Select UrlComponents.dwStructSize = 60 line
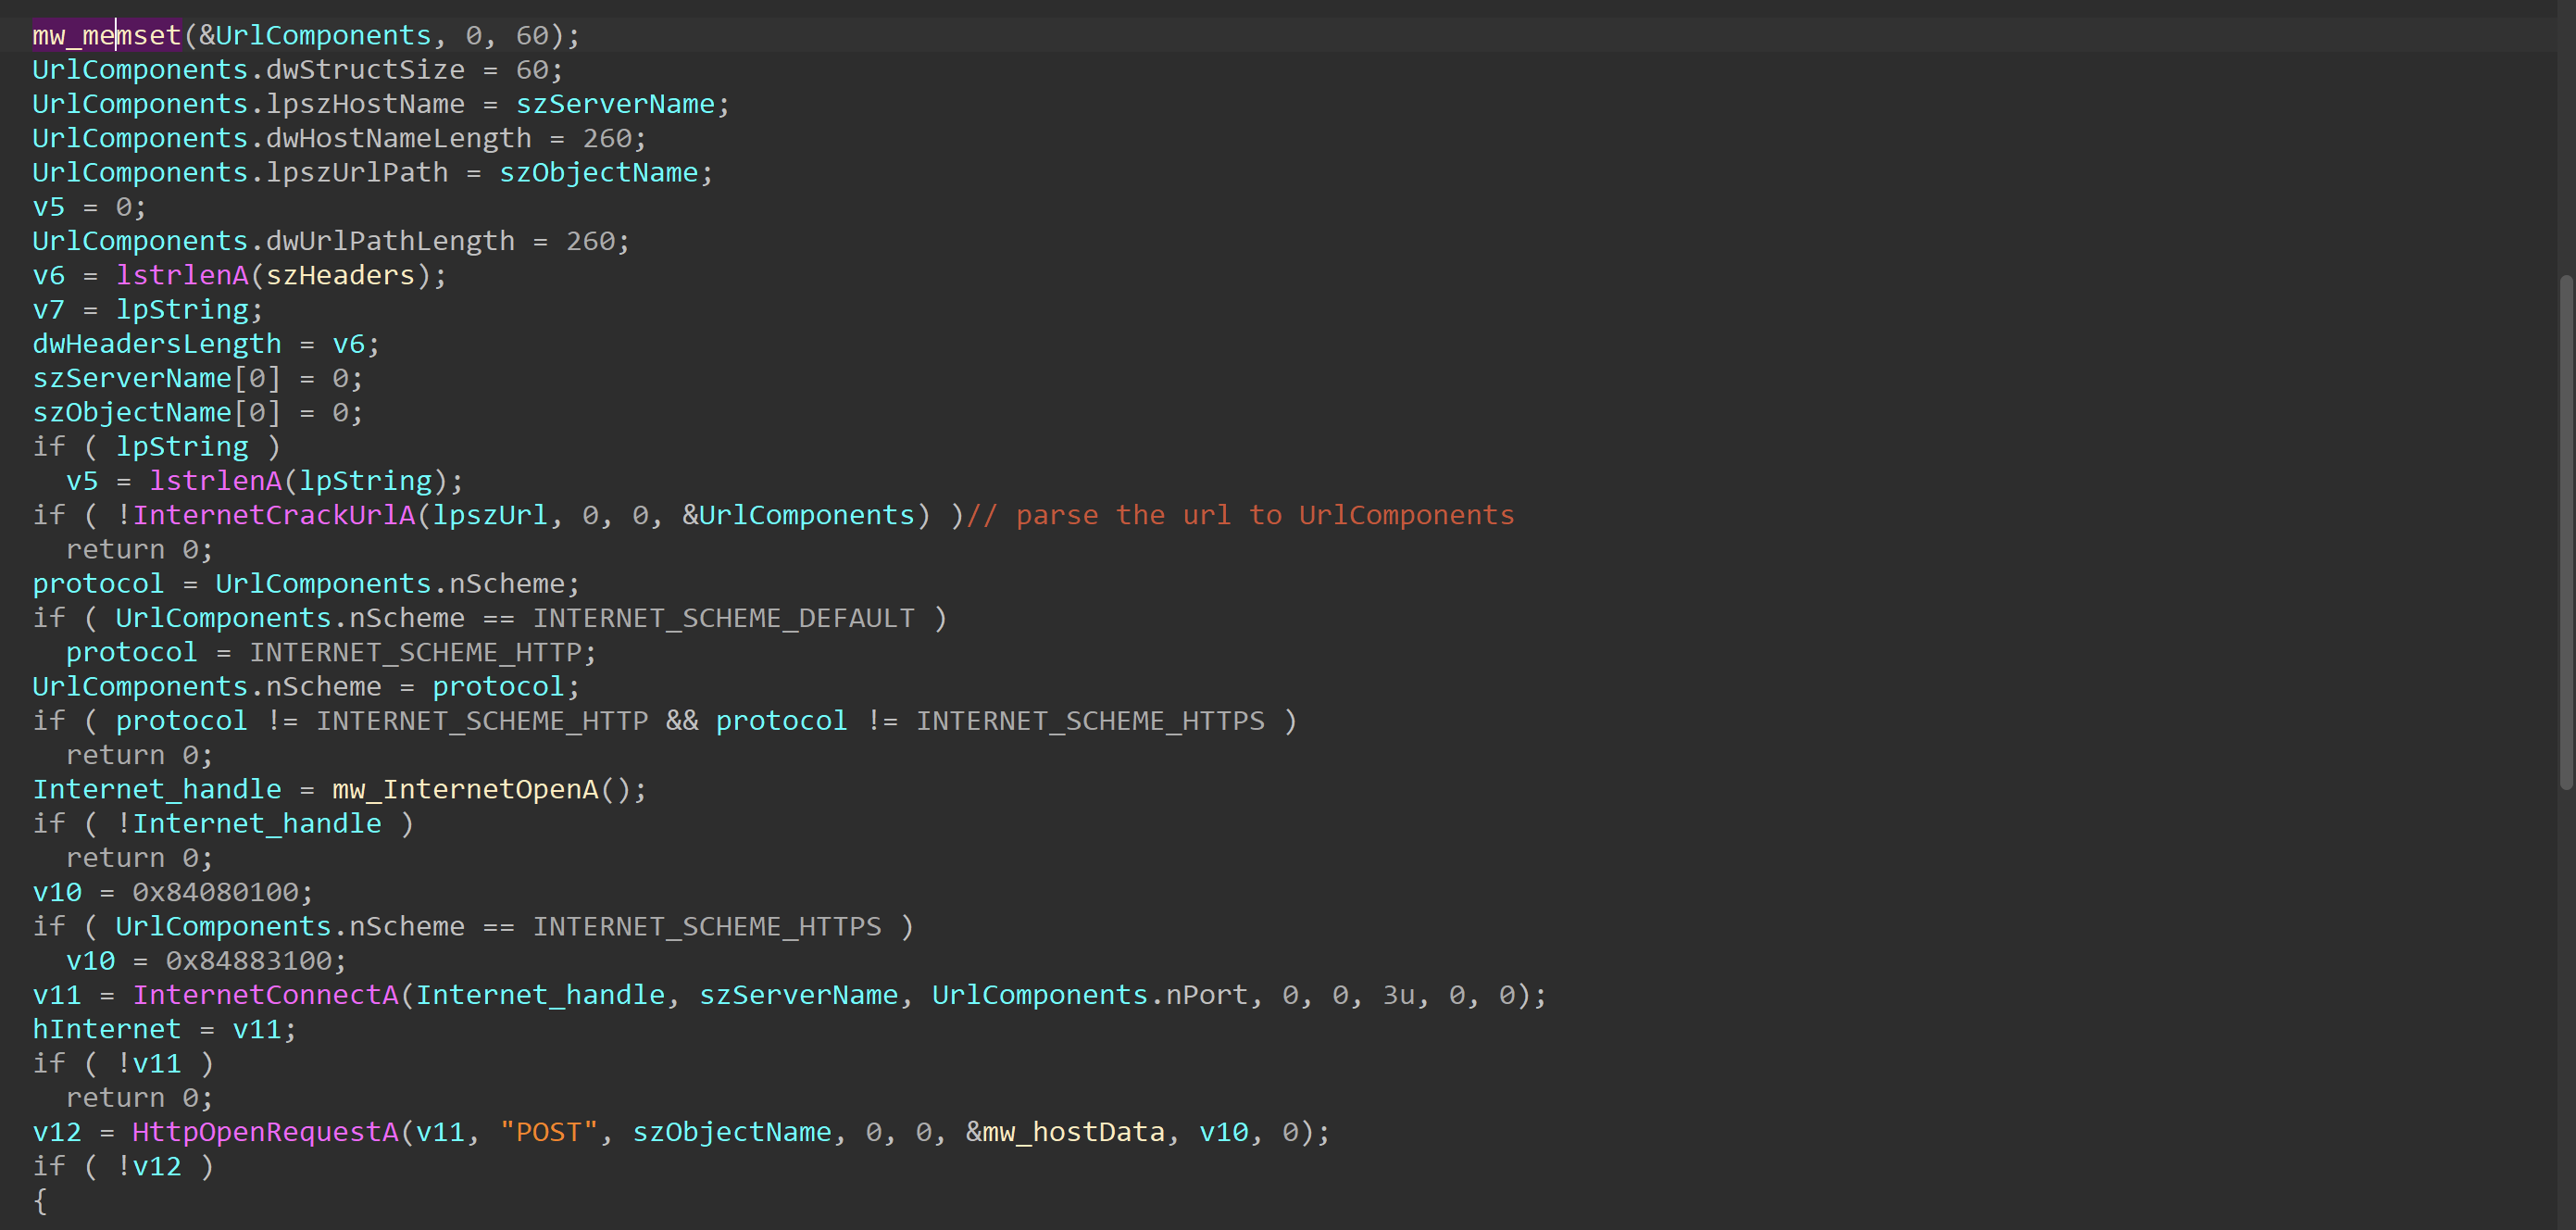Screen dimensions: 2576x1230 coord(298,70)
